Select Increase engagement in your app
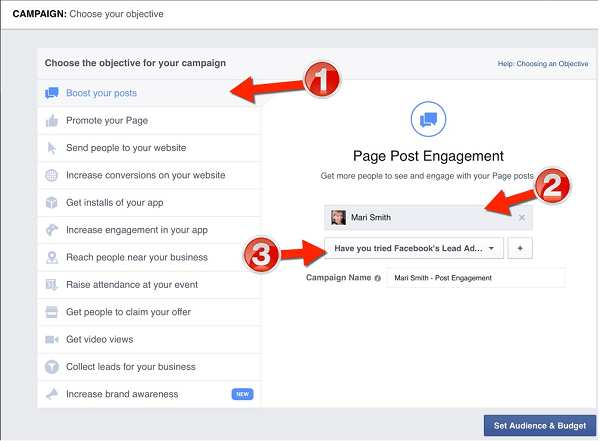Image resolution: width=600 pixels, height=441 pixels. 149,230
